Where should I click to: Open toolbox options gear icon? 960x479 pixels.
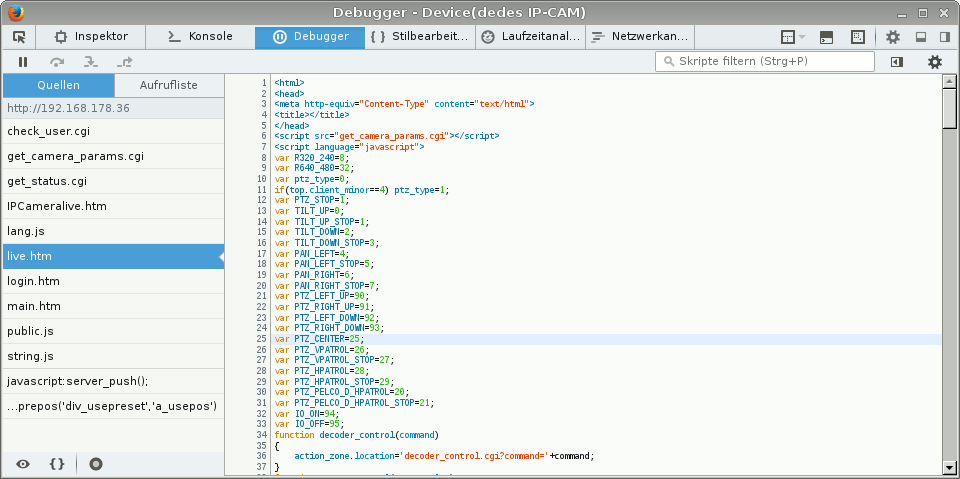coord(893,37)
